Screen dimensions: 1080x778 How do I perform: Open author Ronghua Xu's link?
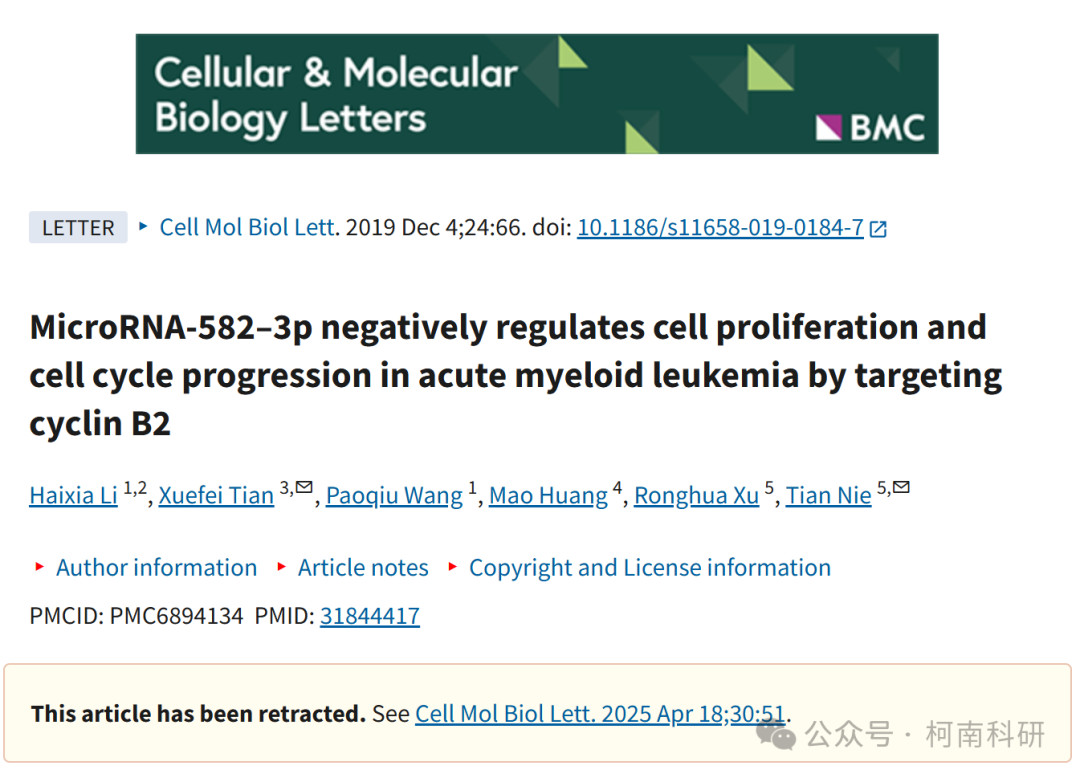point(696,495)
